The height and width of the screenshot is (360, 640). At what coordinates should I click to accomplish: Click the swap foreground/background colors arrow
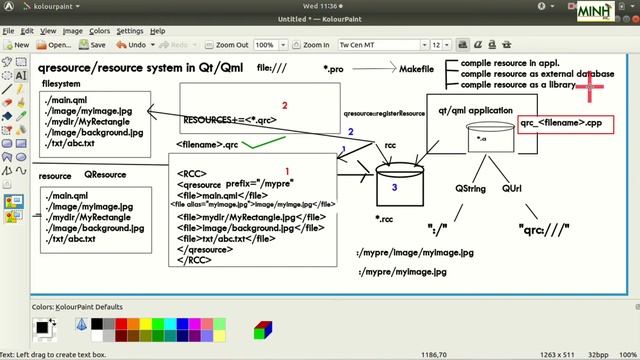(x=53, y=321)
